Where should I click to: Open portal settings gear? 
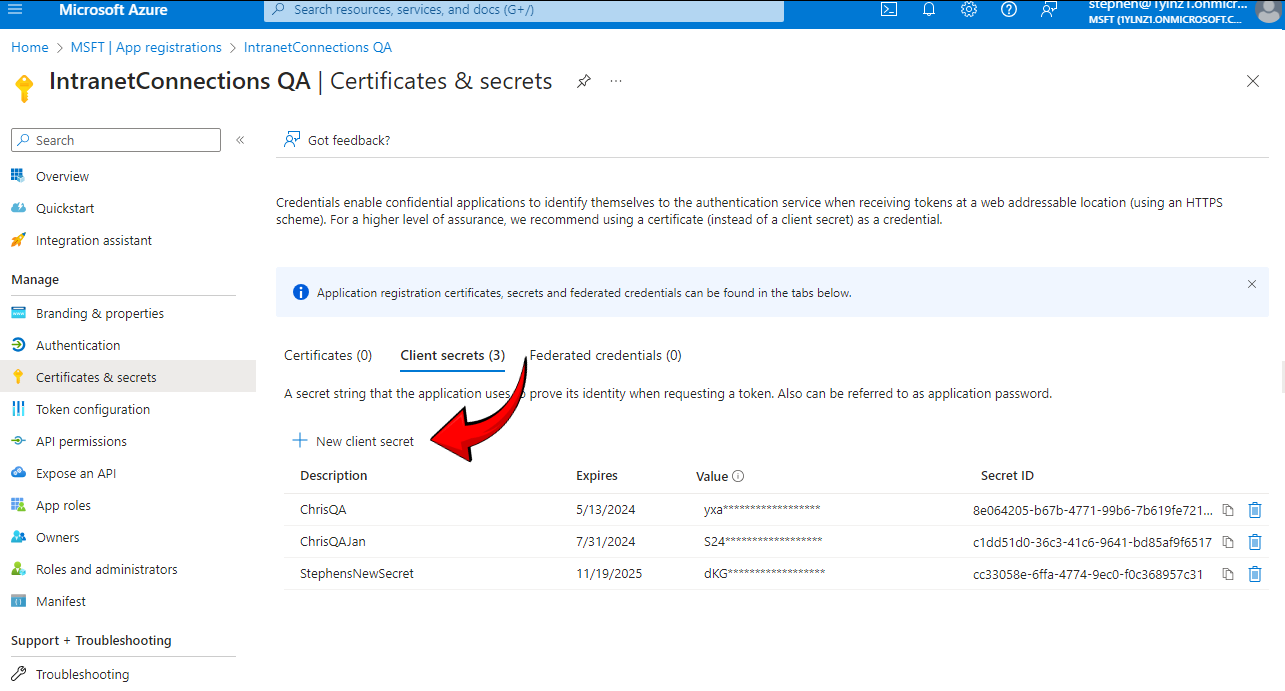tap(968, 10)
